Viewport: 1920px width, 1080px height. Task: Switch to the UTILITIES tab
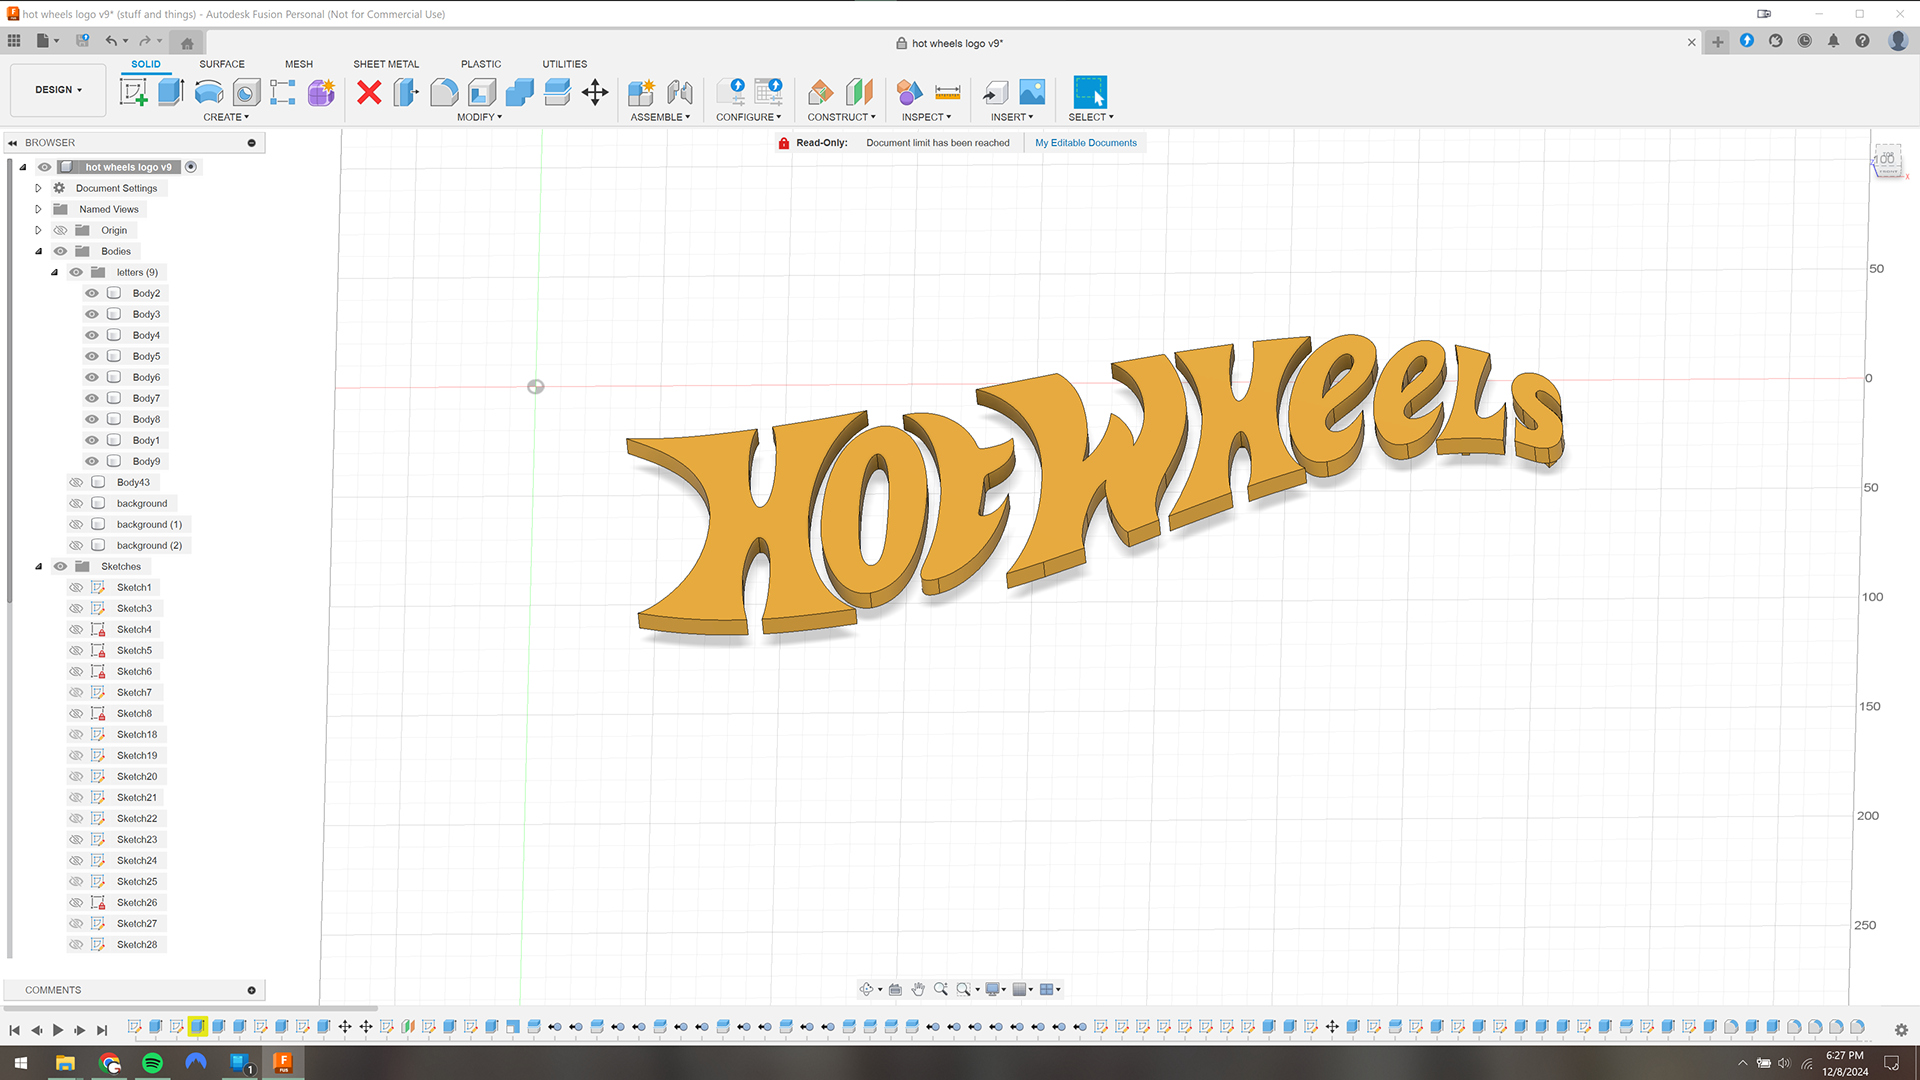click(565, 64)
